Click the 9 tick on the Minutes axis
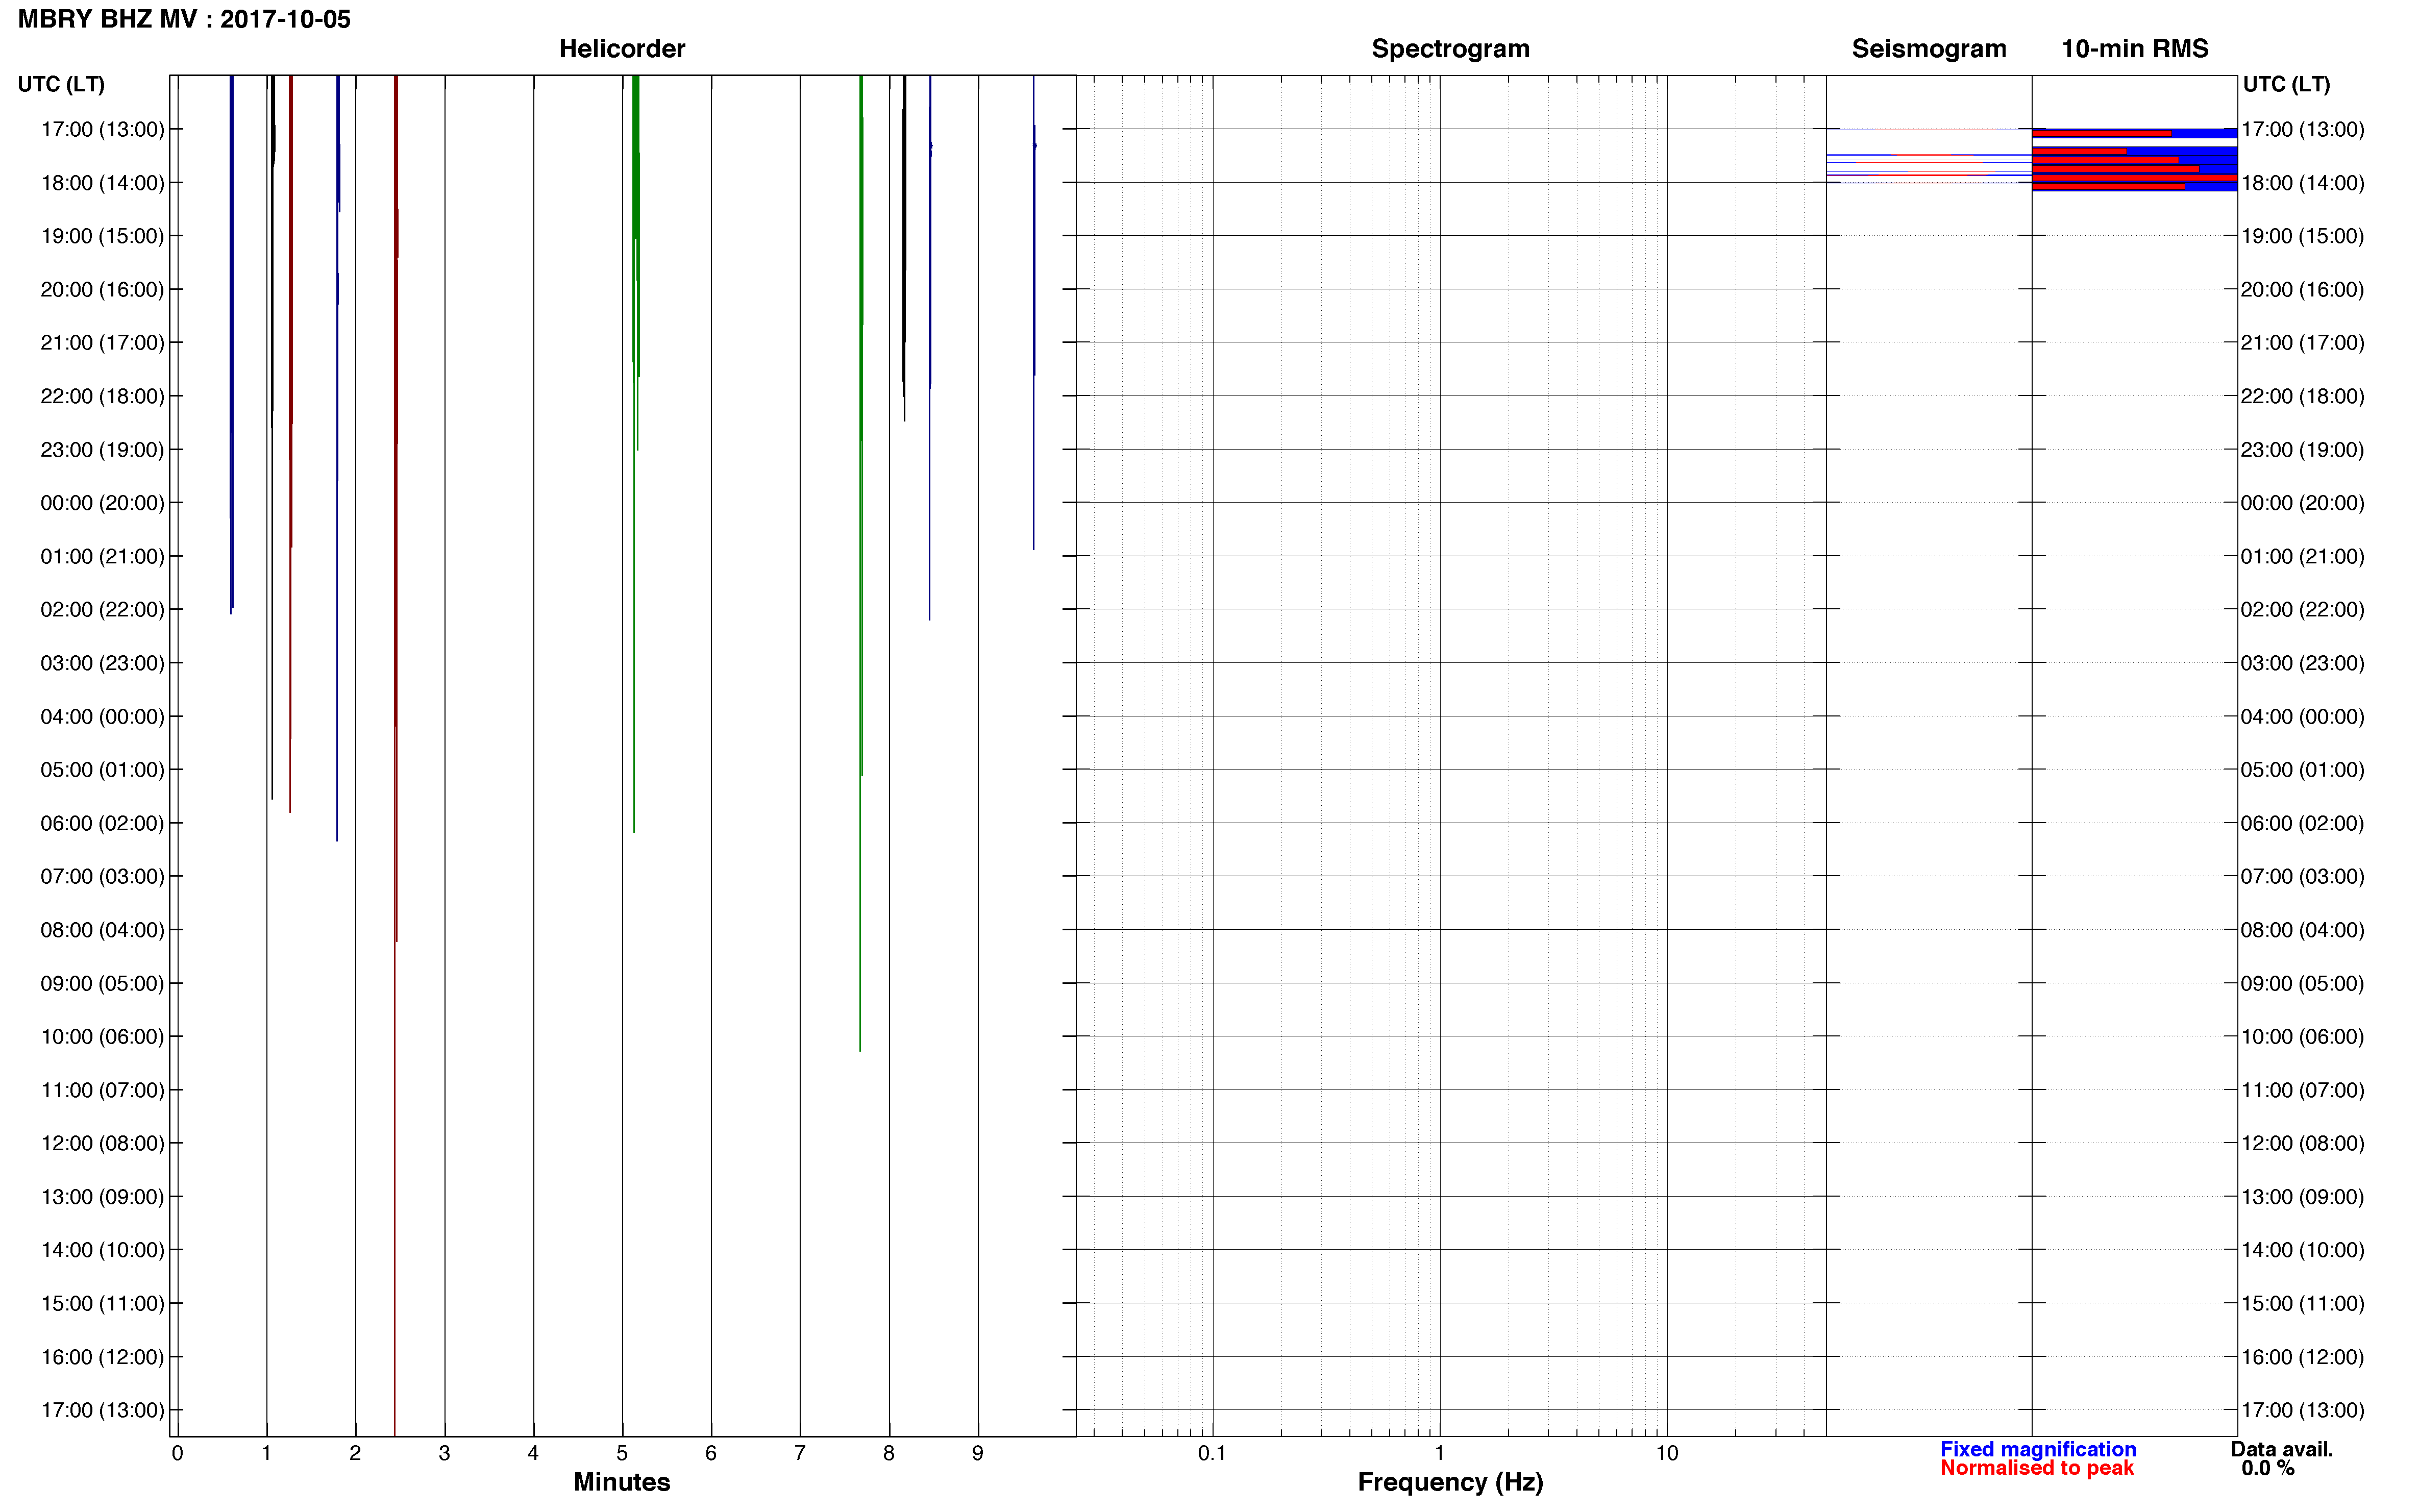Screen dimensions: 2419x1512 click(x=978, y=1453)
